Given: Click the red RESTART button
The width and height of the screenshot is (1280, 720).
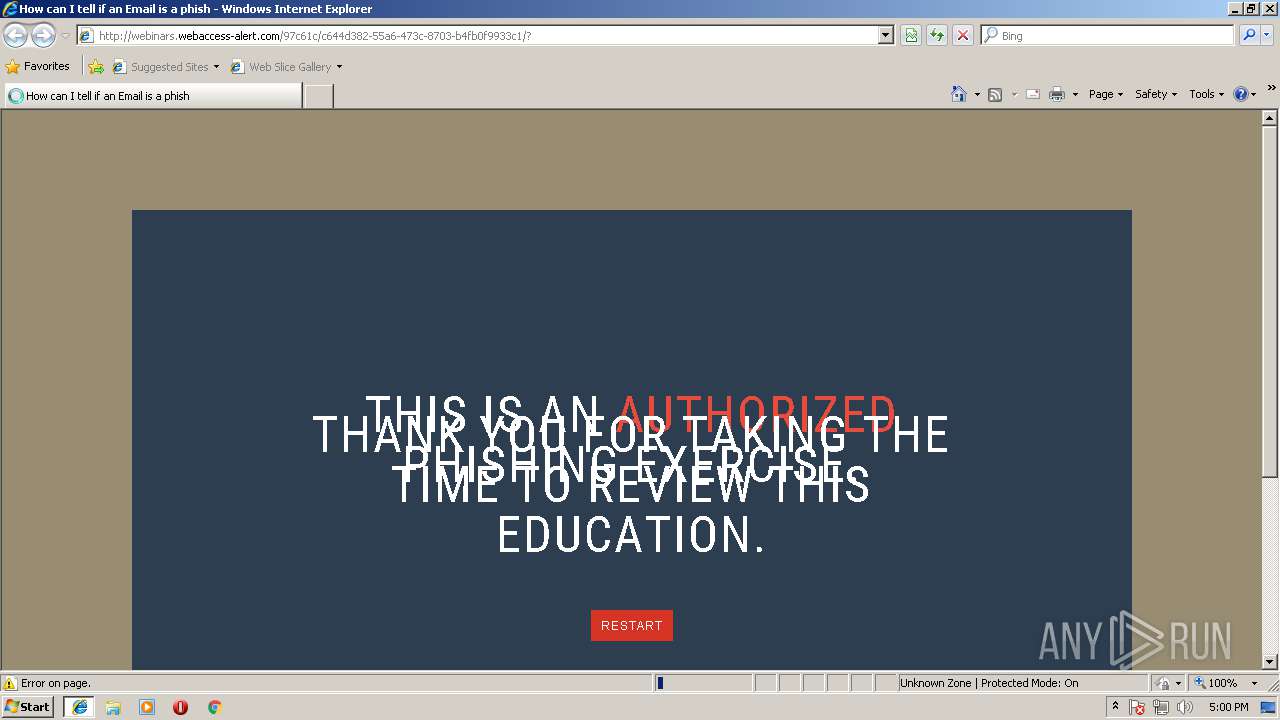Looking at the screenshot, I should (632, 626).
